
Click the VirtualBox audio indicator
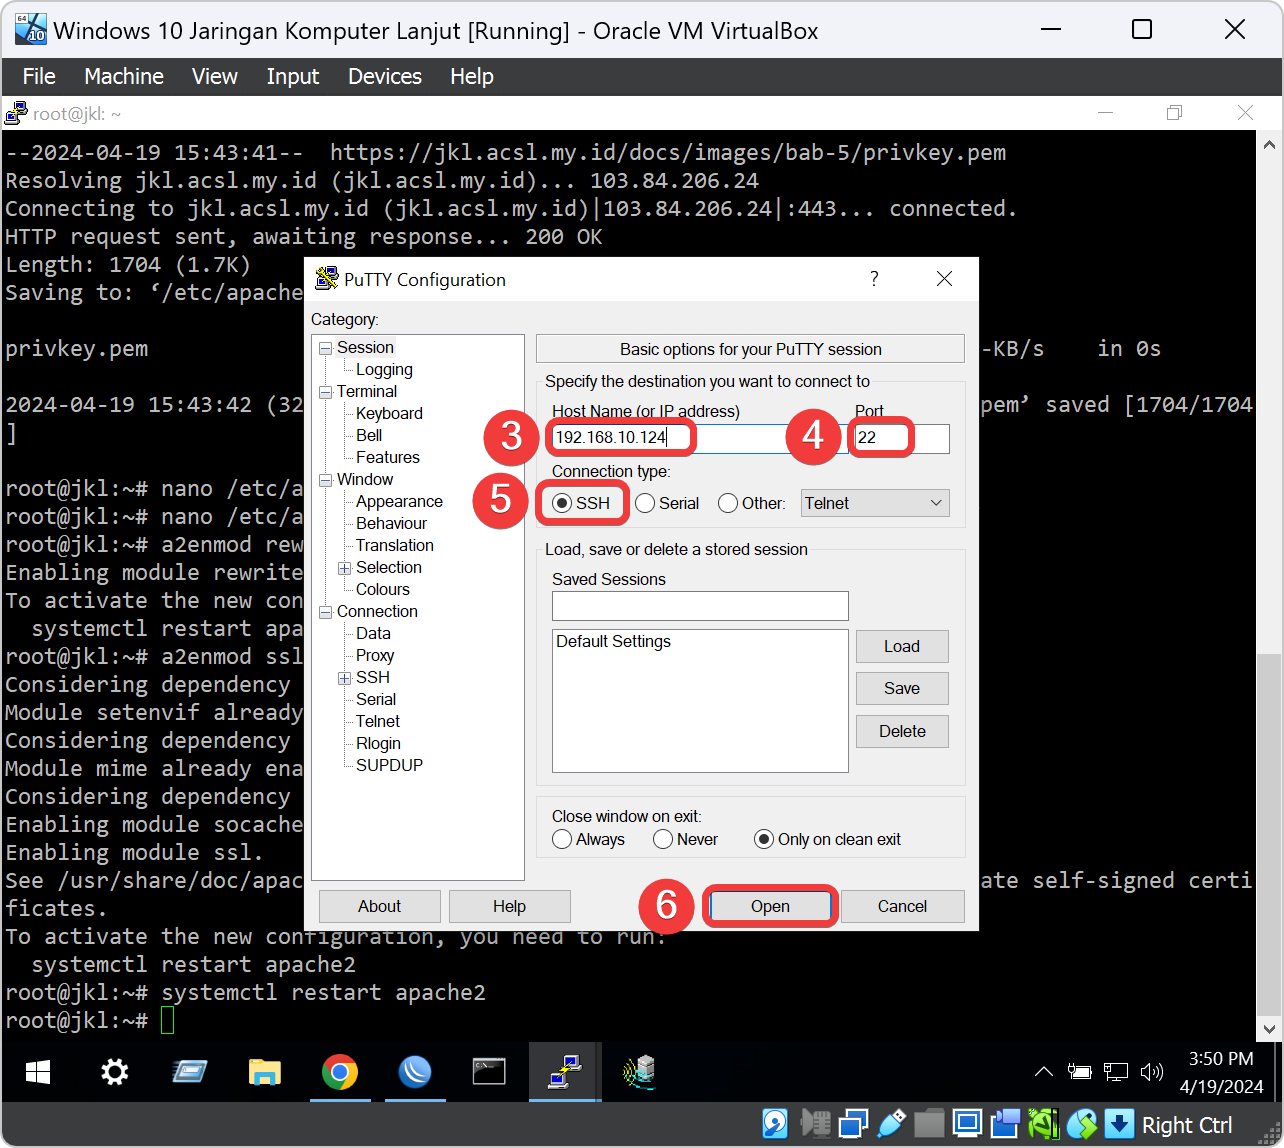pyautogui.click(x=816, y=1125)
